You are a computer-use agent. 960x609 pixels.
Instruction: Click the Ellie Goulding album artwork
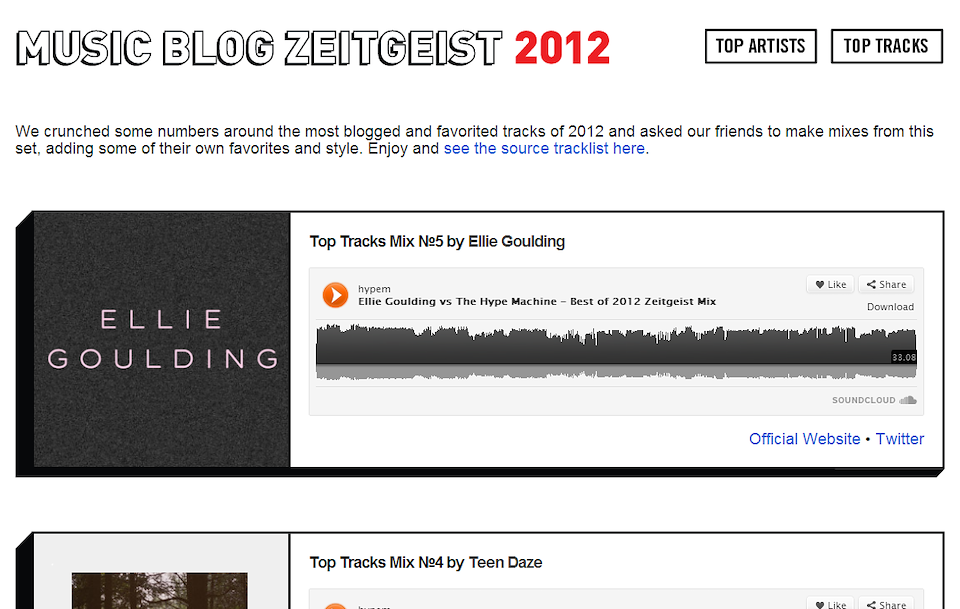pyautogui.click(x=162, y=340)
